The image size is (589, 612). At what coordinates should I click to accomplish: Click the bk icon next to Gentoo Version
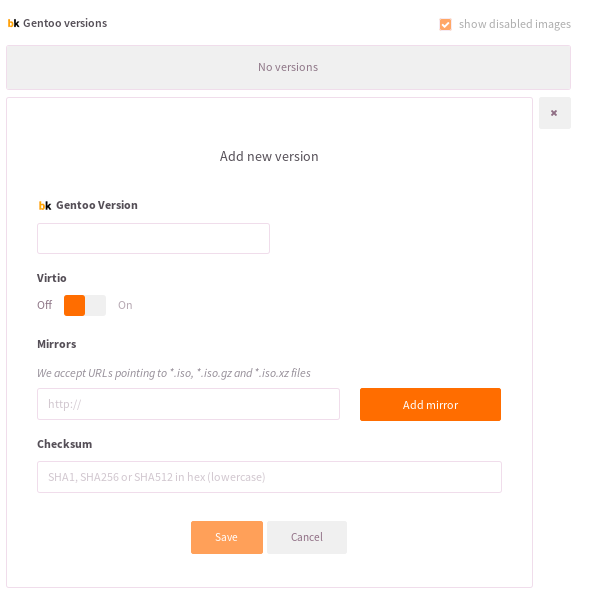click(x=45, y=205)
